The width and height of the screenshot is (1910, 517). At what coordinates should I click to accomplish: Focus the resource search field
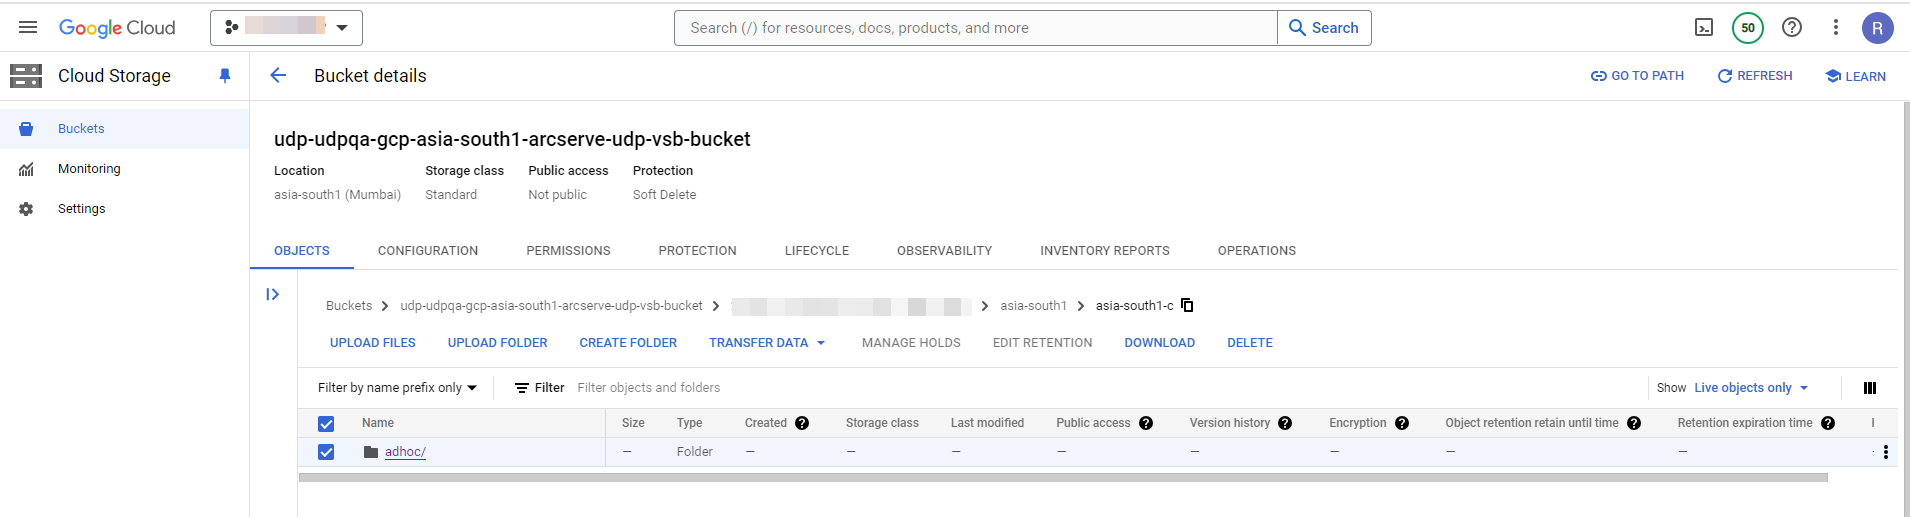point(976,28)
